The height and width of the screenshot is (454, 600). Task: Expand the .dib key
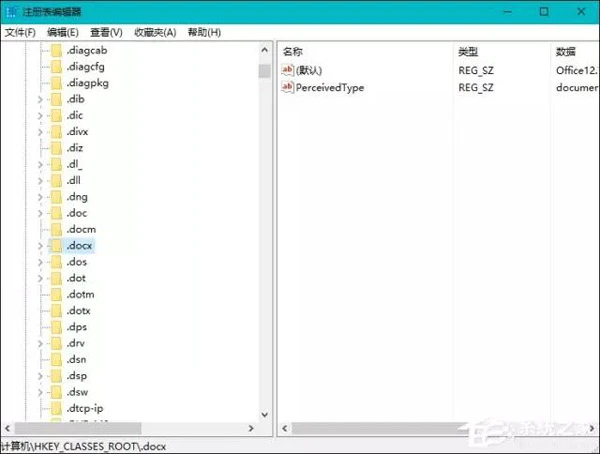coord(40,100)
